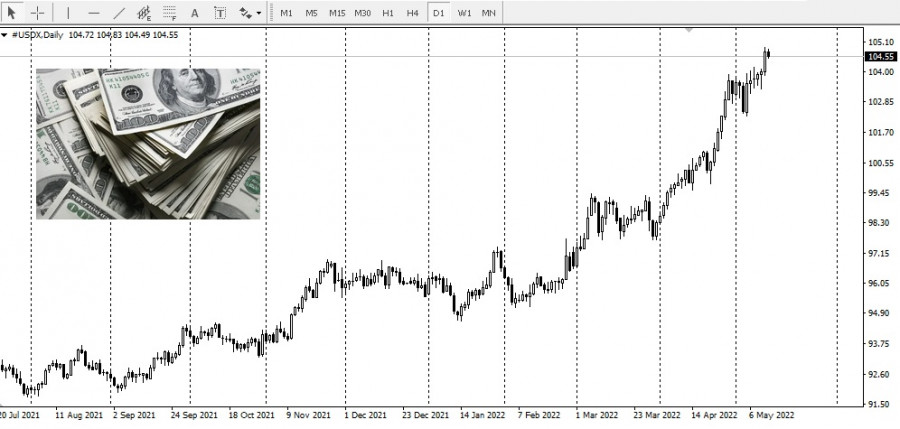
Task: Click the Text tool marked A
Action: point(195,13)
